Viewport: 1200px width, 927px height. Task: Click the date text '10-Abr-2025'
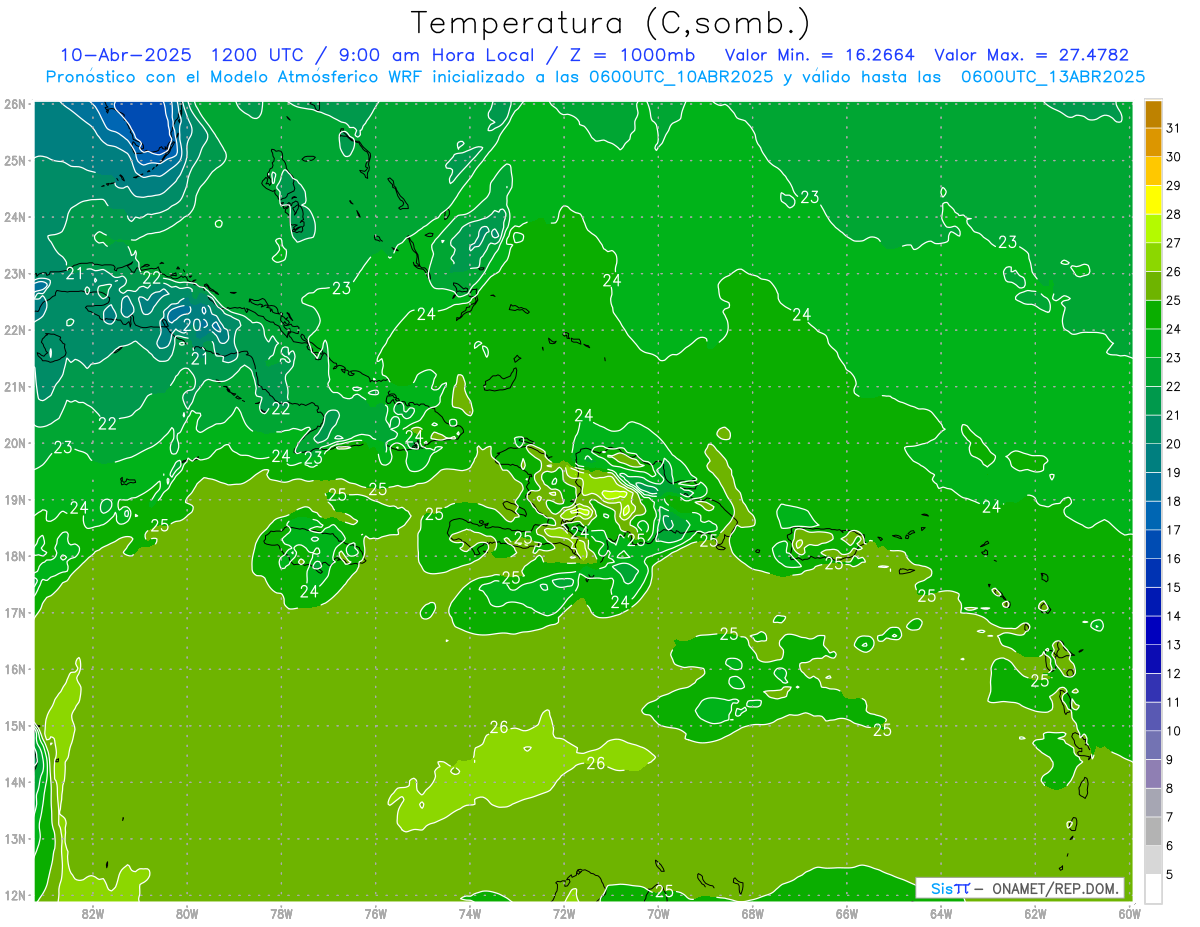[125, 55]
